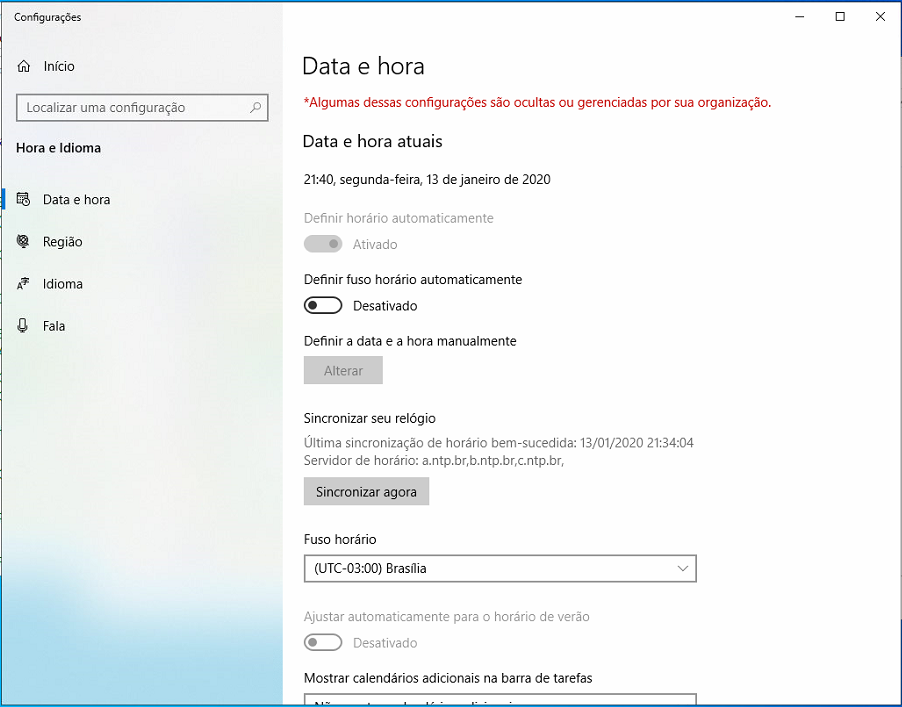
Task: Go back to Início
Action: (142, 66)
